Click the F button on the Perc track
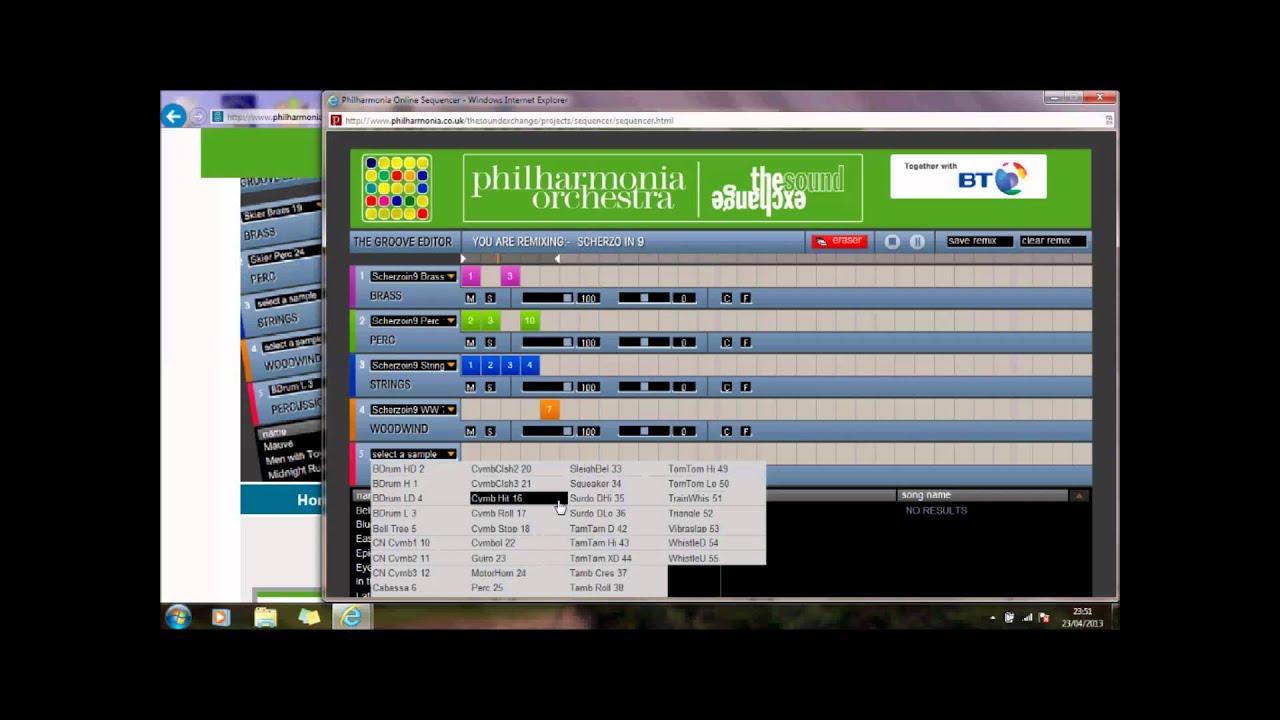The image size is (1280, 720). coord(746,342)
